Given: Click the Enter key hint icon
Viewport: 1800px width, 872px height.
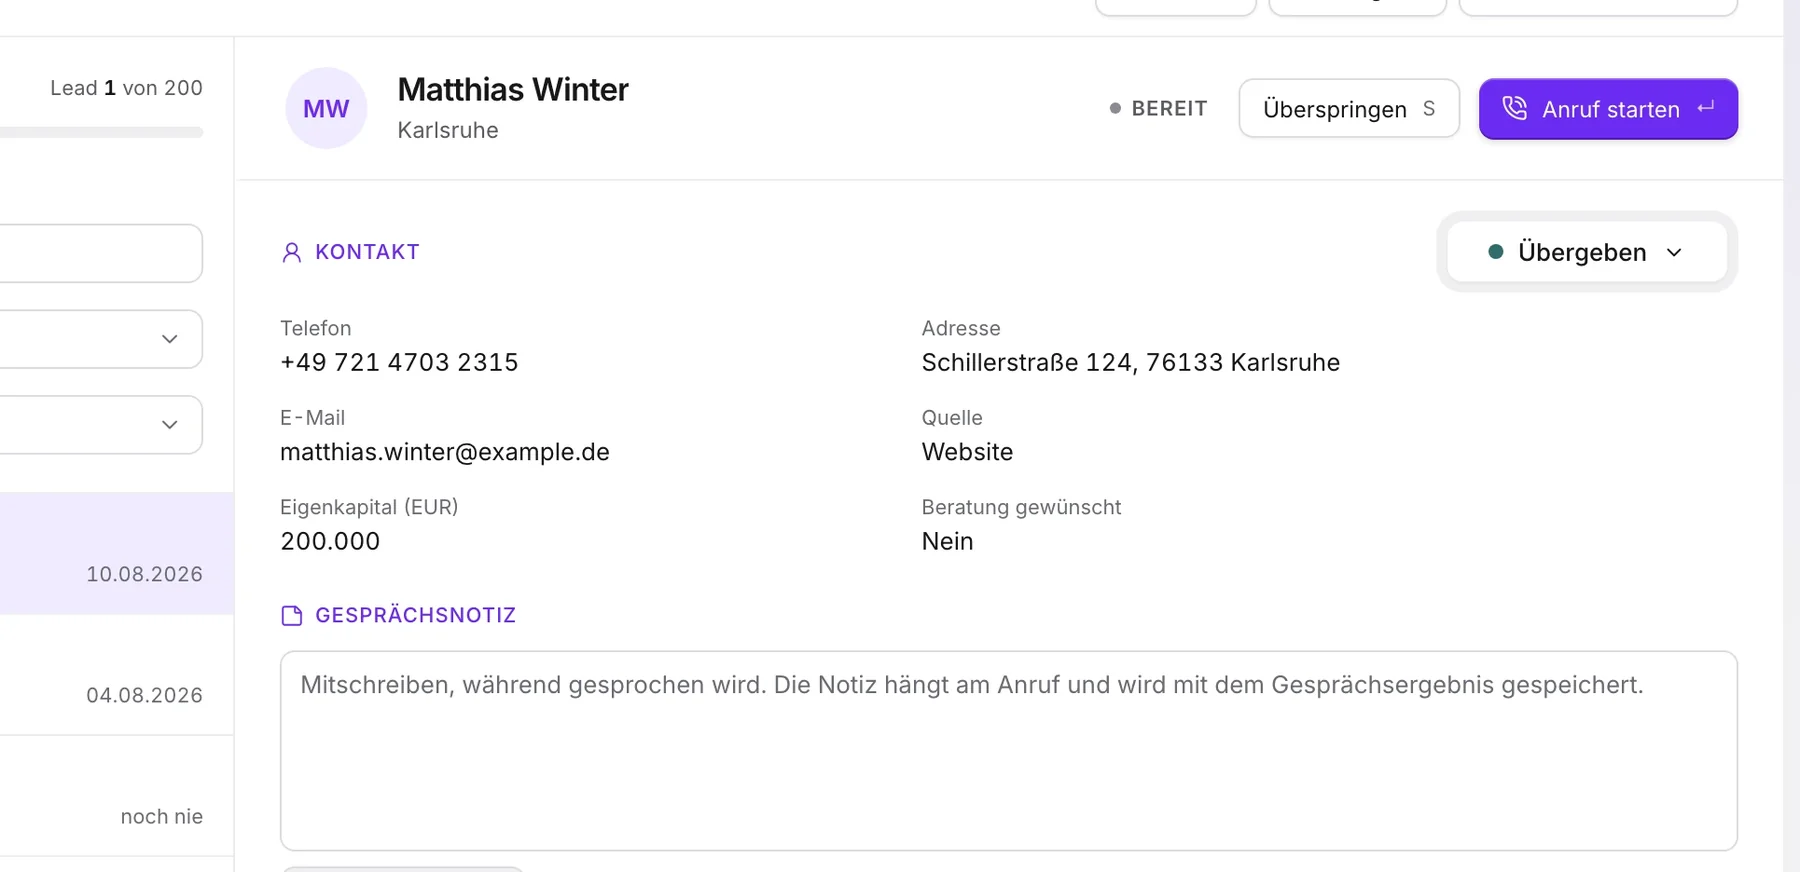Looking at the screenshot, I should coord(1706,107).
